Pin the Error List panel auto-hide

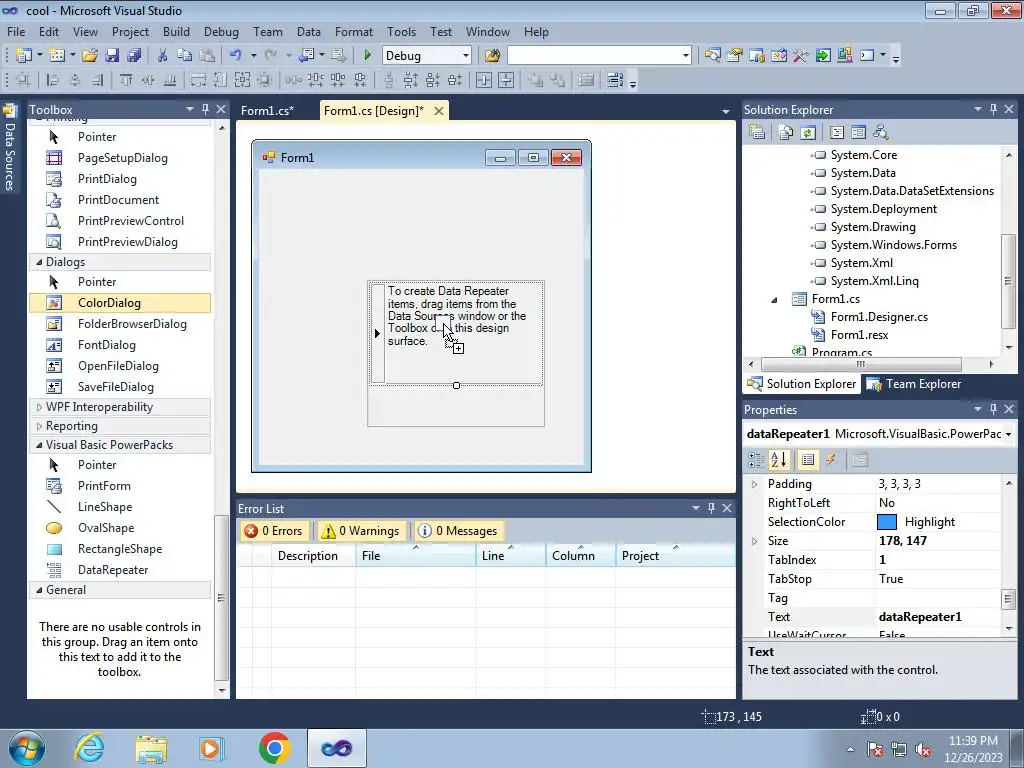click(711, 507)
